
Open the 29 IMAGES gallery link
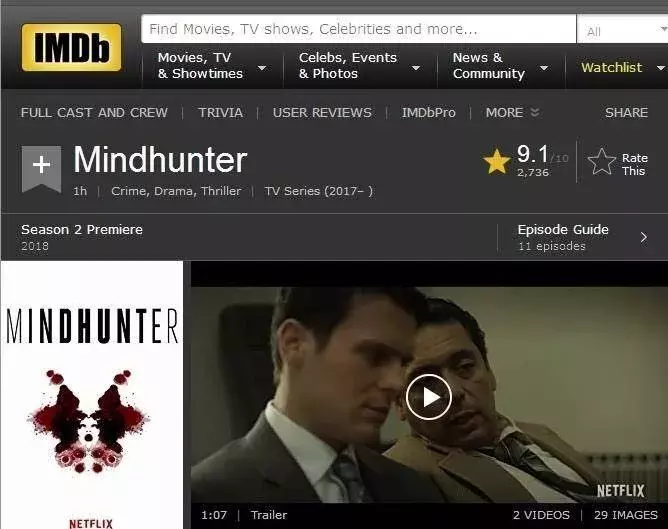pos(626,515)
